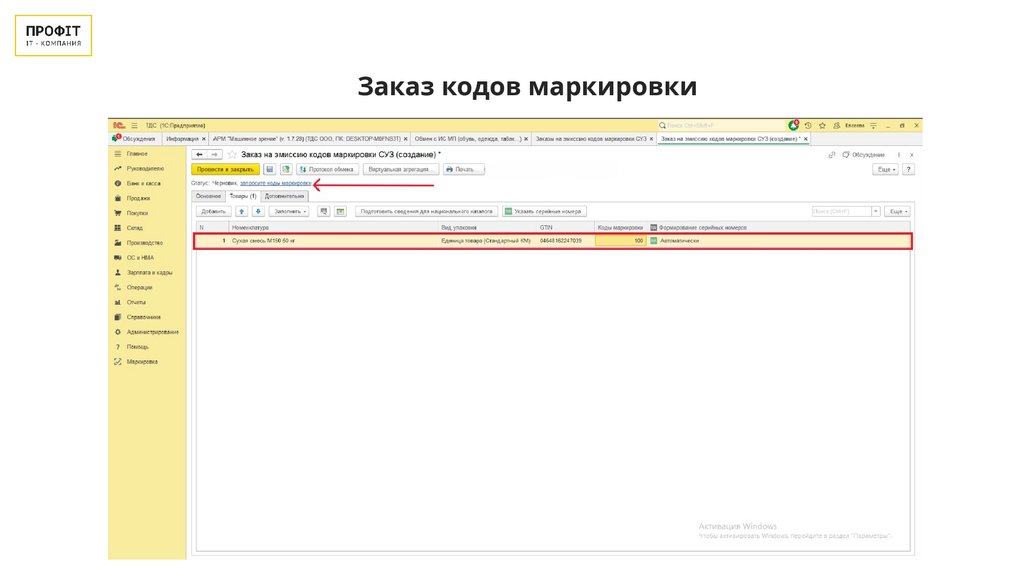This screenshot has height=576, width=1024.
Task: Click Протокол обмена button
Action: [327, 169]
